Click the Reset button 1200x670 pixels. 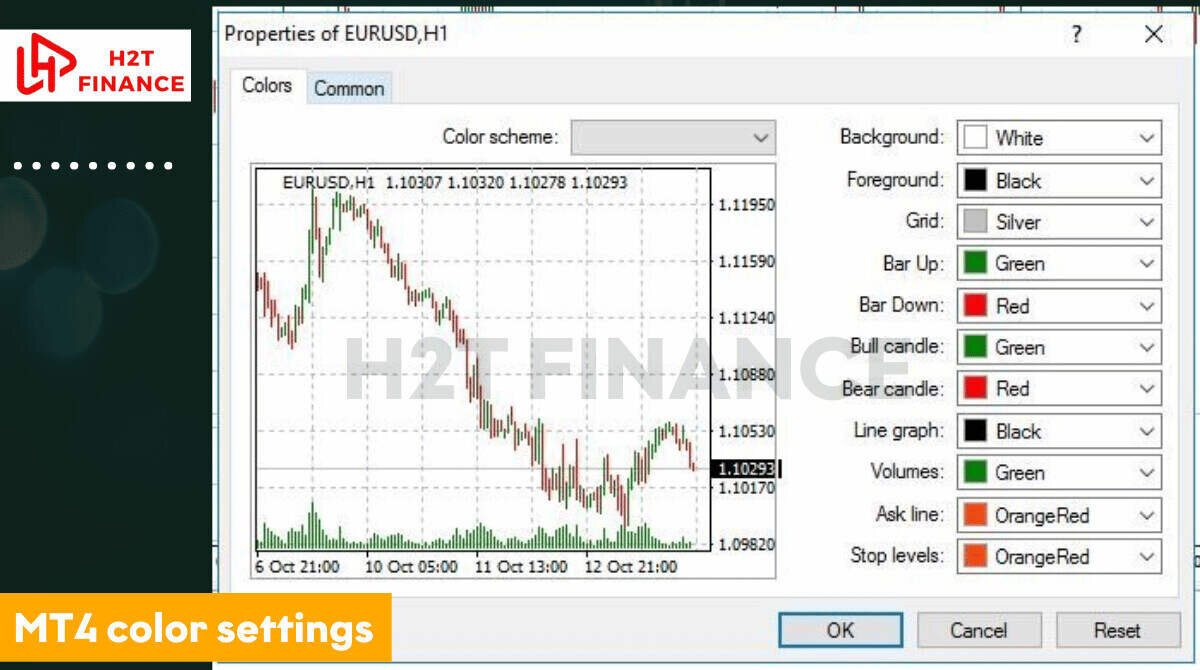[x=1117, y=630]
